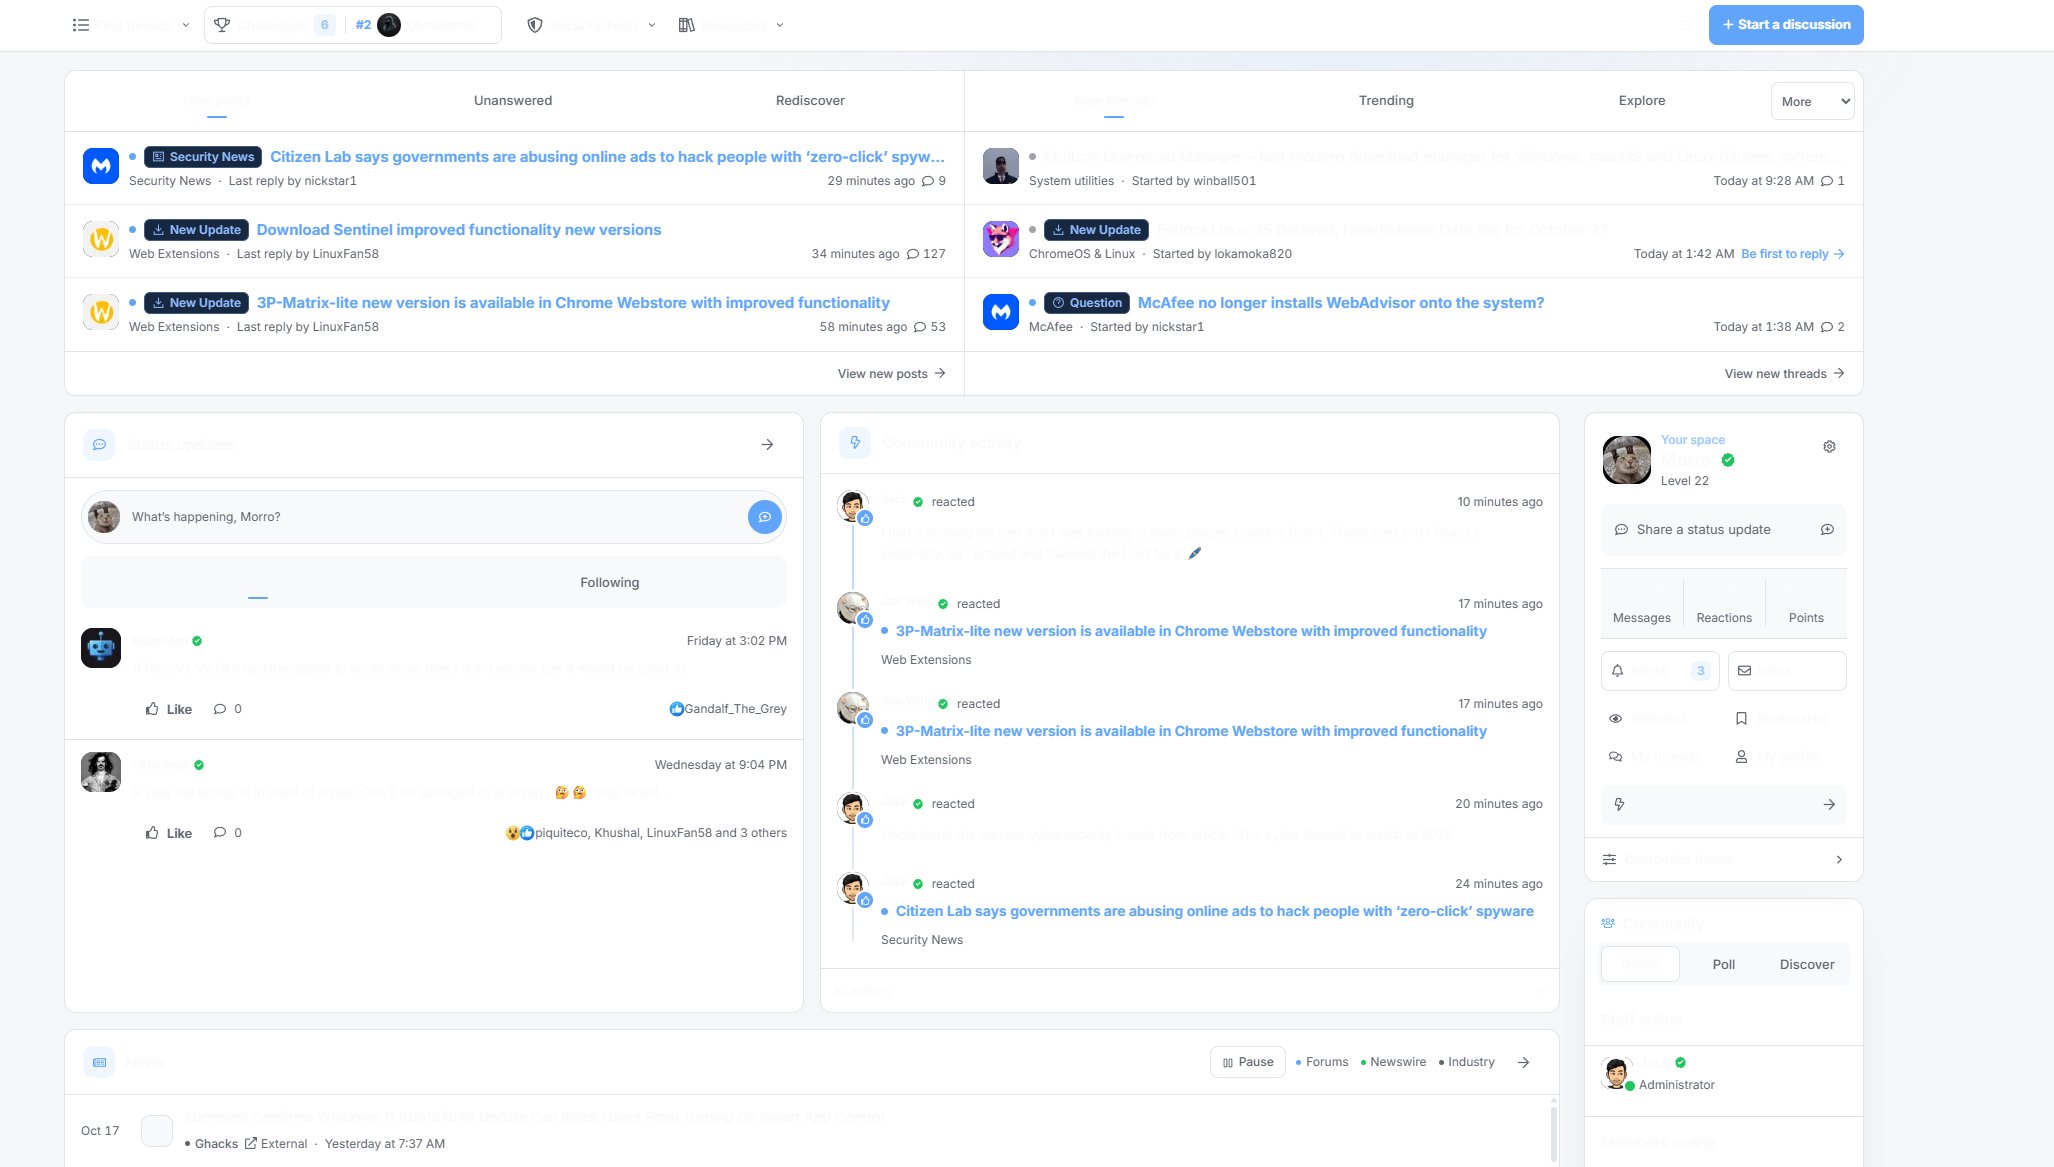
Task: Switch to the Rediscover tab
Action: pos(810,100)
